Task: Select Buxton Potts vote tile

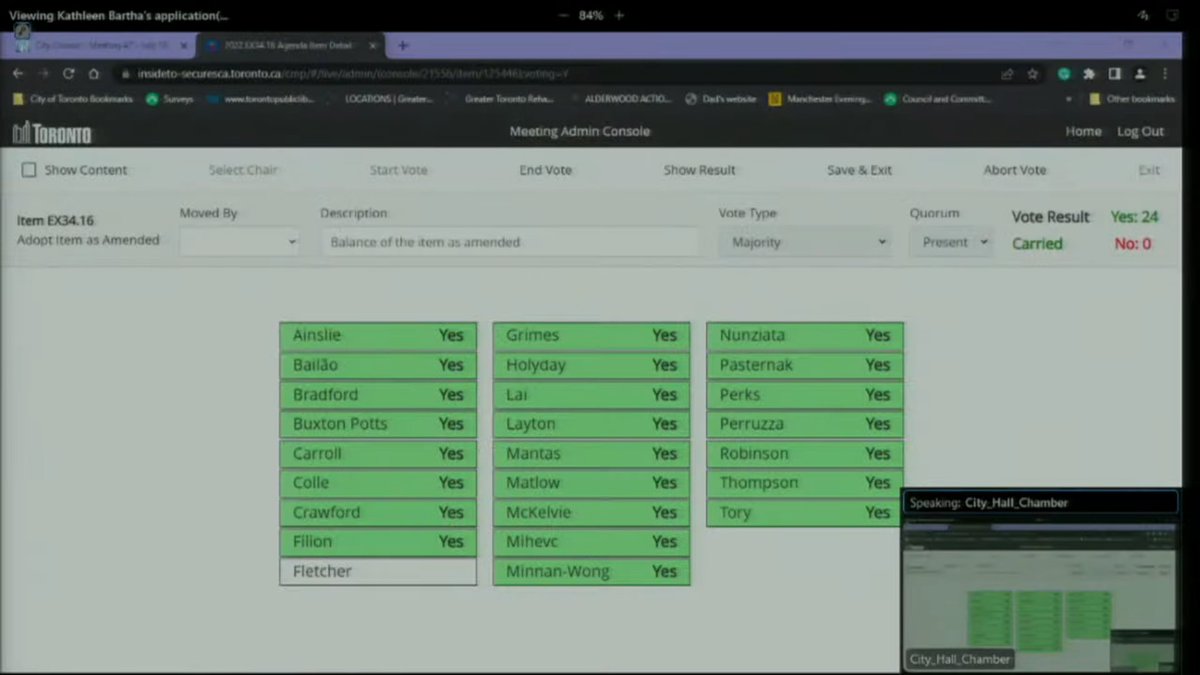Action: pos(378,424)
